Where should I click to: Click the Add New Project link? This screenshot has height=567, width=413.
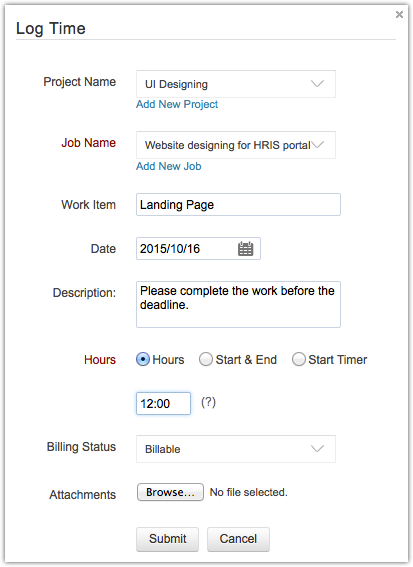(x=177, y=105)
